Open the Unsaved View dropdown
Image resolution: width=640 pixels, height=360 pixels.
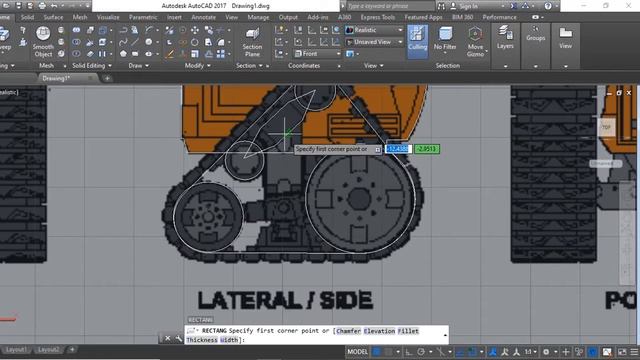(374, 42)
